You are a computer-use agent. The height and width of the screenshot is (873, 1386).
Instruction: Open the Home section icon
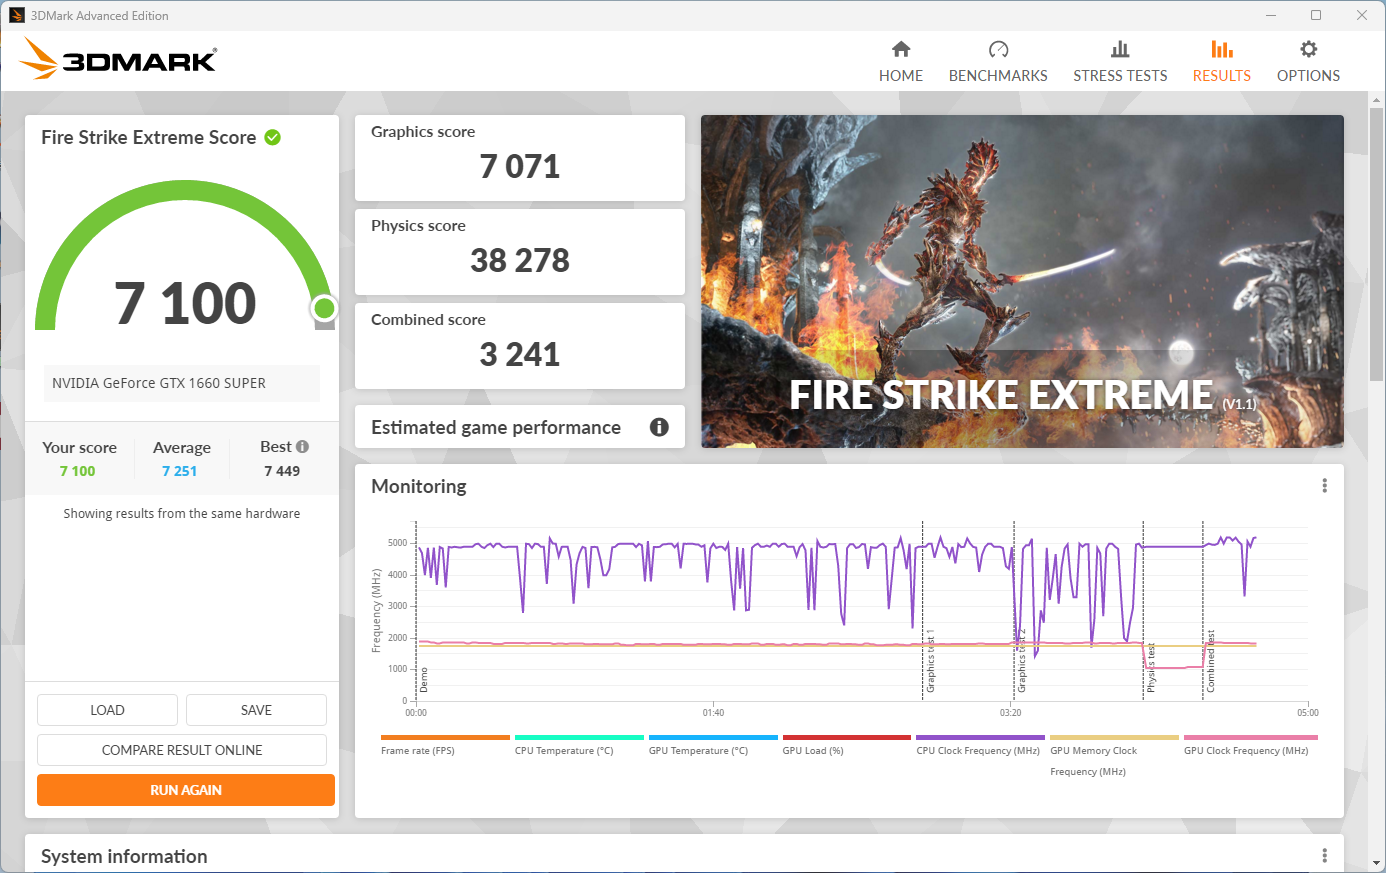click(901, 49)
